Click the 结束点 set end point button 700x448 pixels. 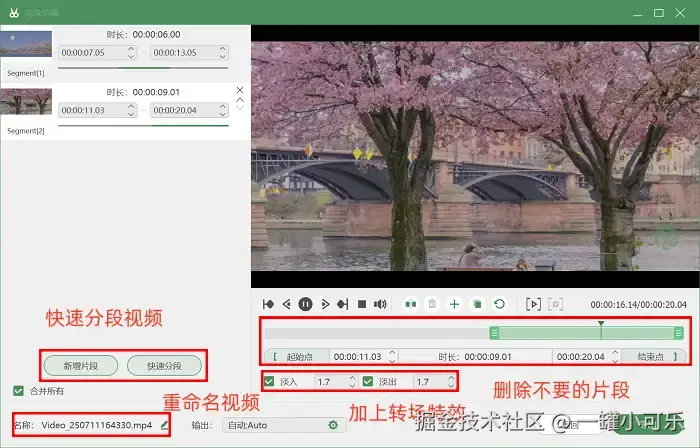654,357
